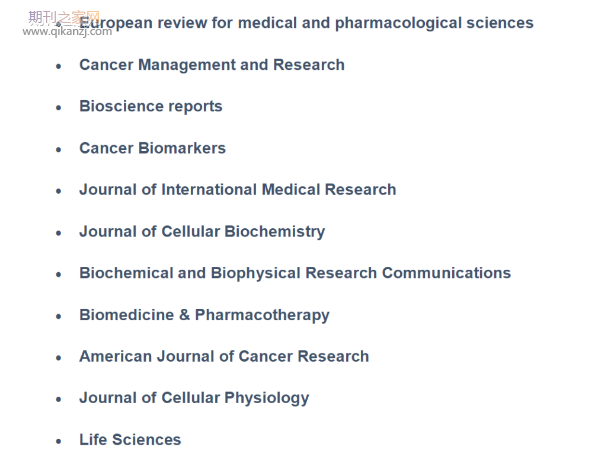The height and width of the screenshot is (457, 605).
Task: Open Biochemical and Biophysical Research Communications
Action: 295,273
